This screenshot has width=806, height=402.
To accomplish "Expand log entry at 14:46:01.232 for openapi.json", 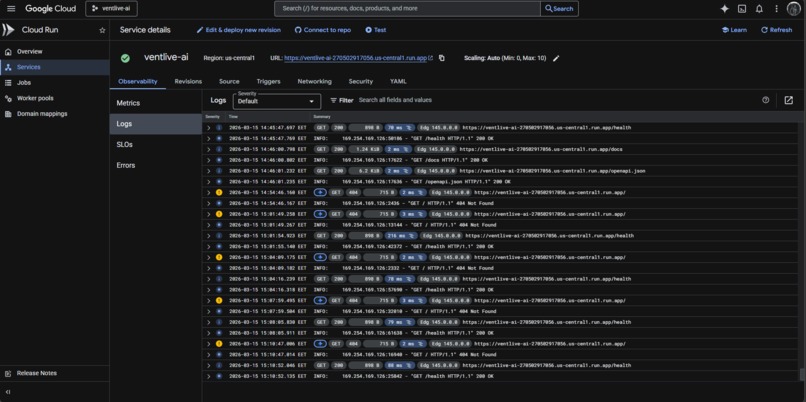I will point(209,171).
